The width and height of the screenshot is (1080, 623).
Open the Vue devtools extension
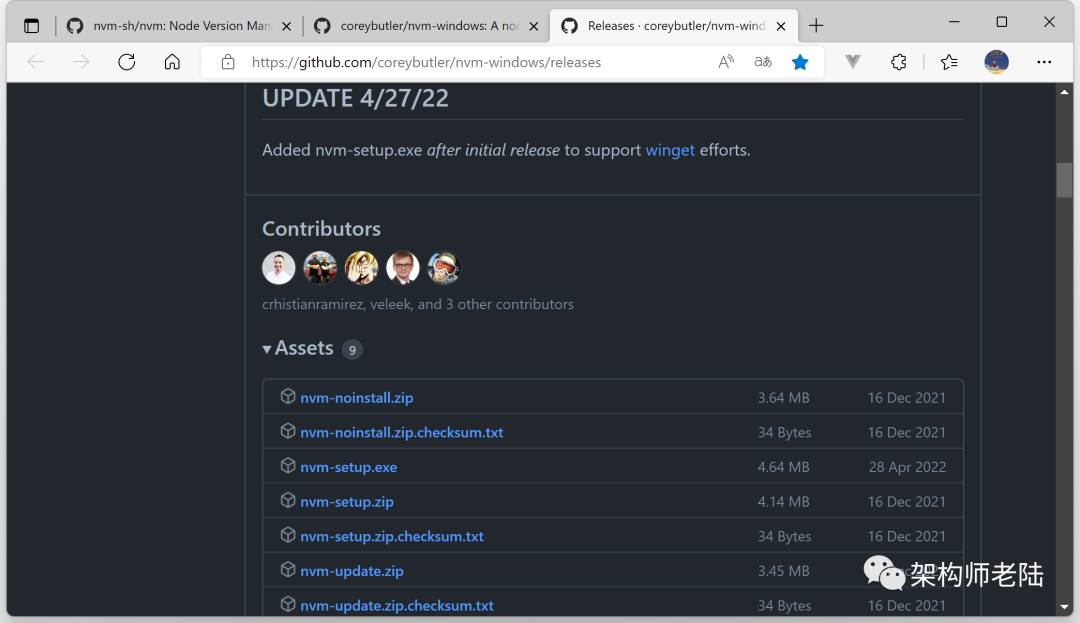853,62
